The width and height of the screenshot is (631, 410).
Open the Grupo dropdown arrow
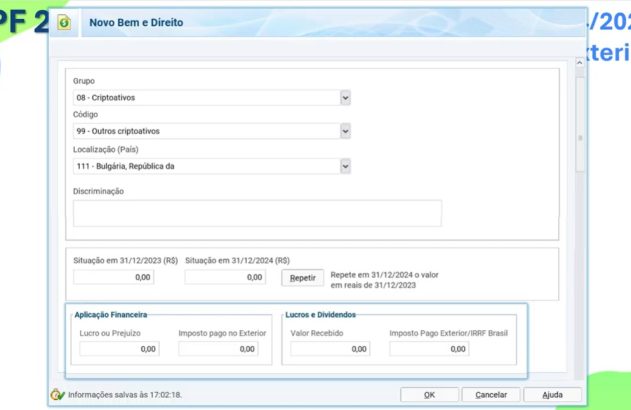pos(345,97)
